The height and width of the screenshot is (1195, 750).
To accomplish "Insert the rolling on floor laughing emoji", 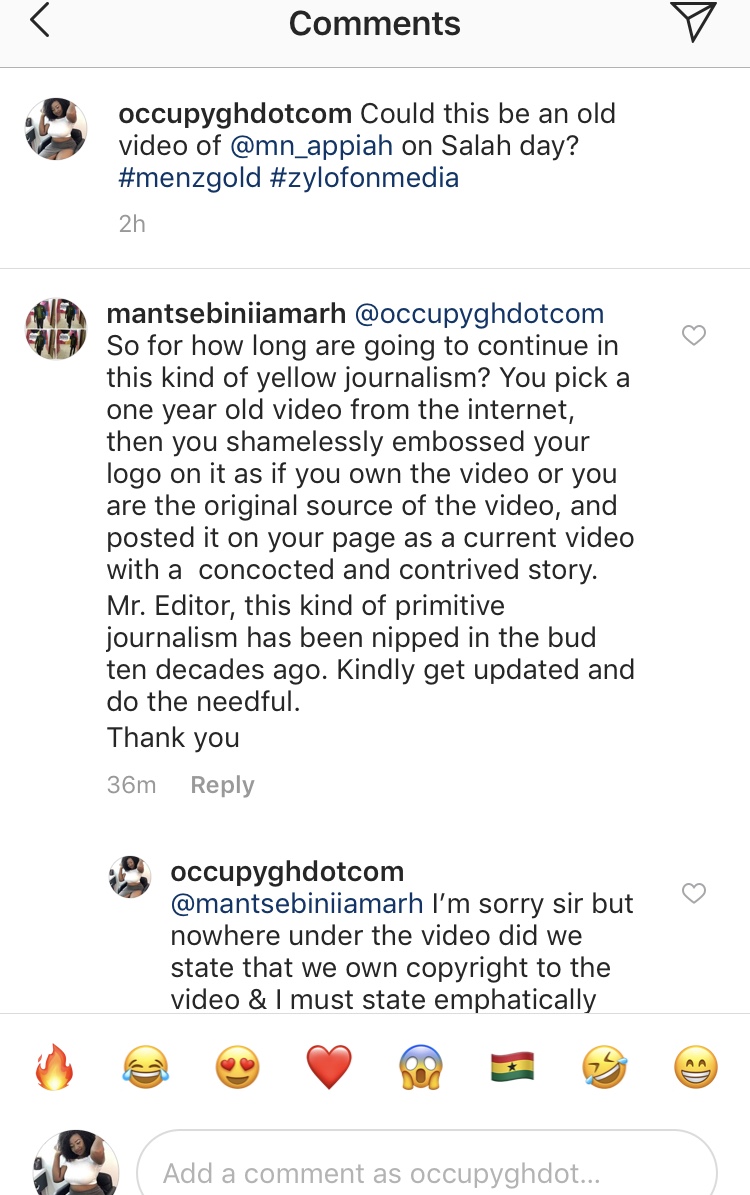I will point(604,1067).
